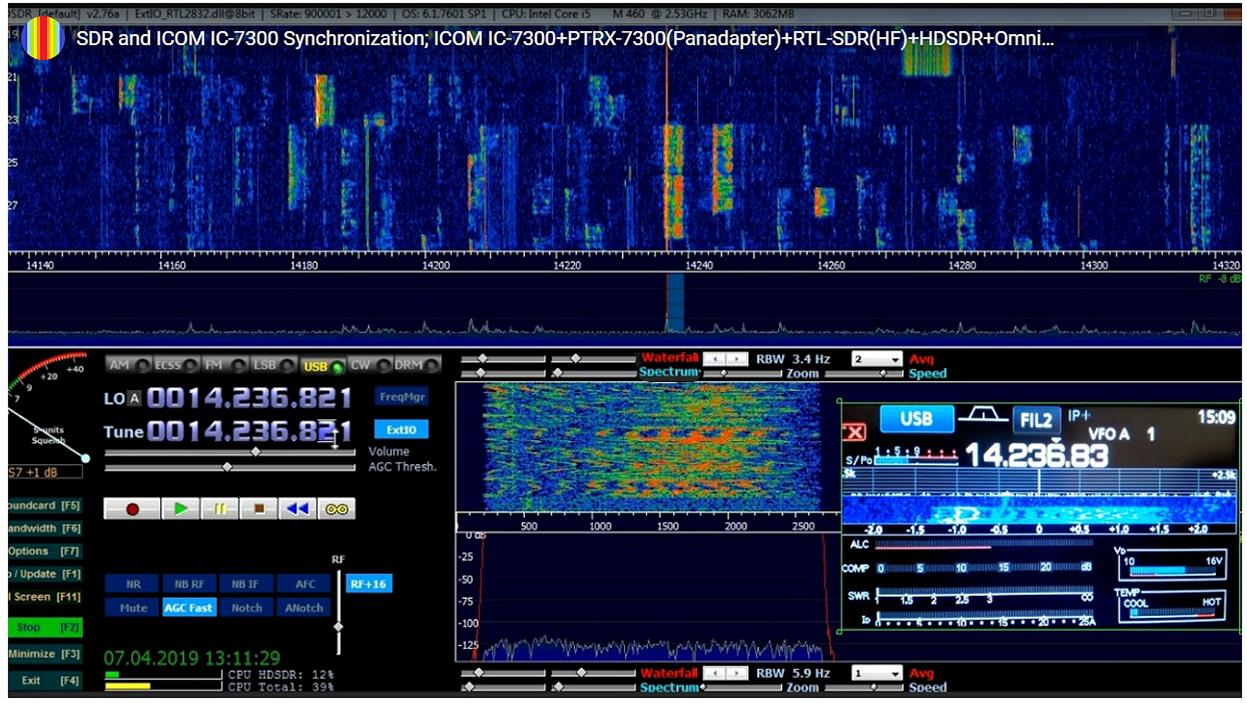This screenshot has height=703, width=1247.
Task: Open the ExtIO settings button
Action: coord(402,429)
